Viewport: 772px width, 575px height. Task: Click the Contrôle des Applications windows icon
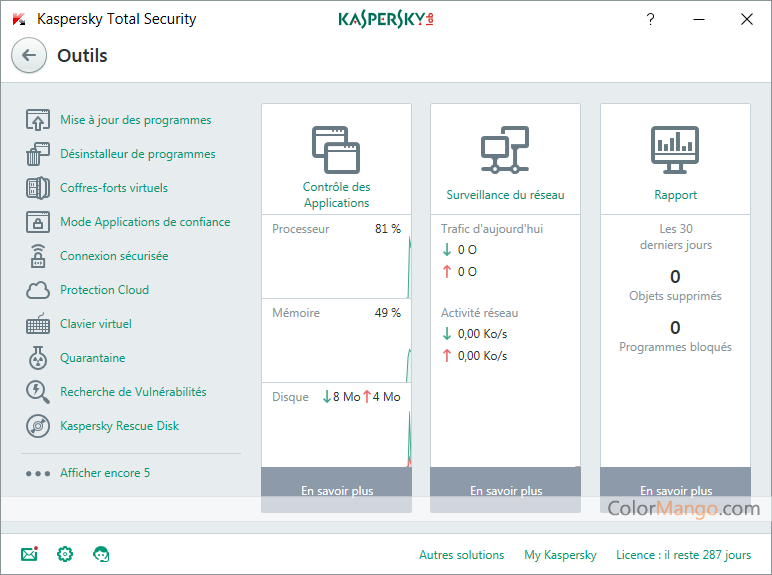336,150
